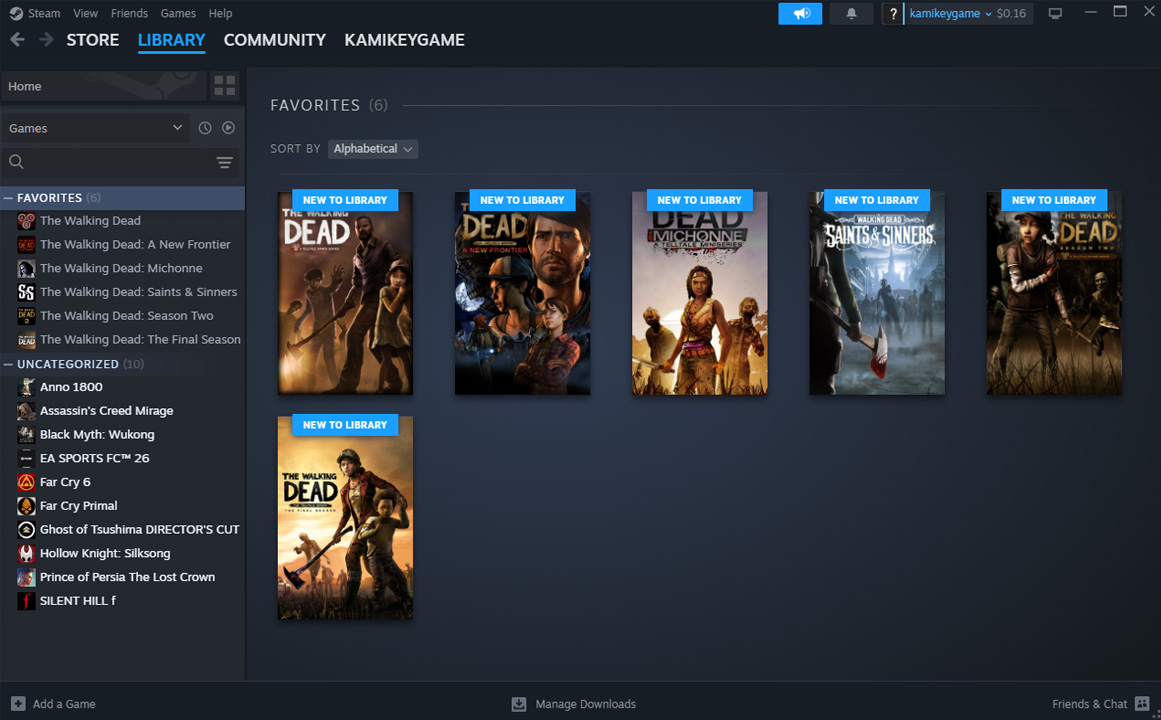Click the library search field
Image resolution: width=1161 pixels, height=720 pixels.
coord(110,163)
